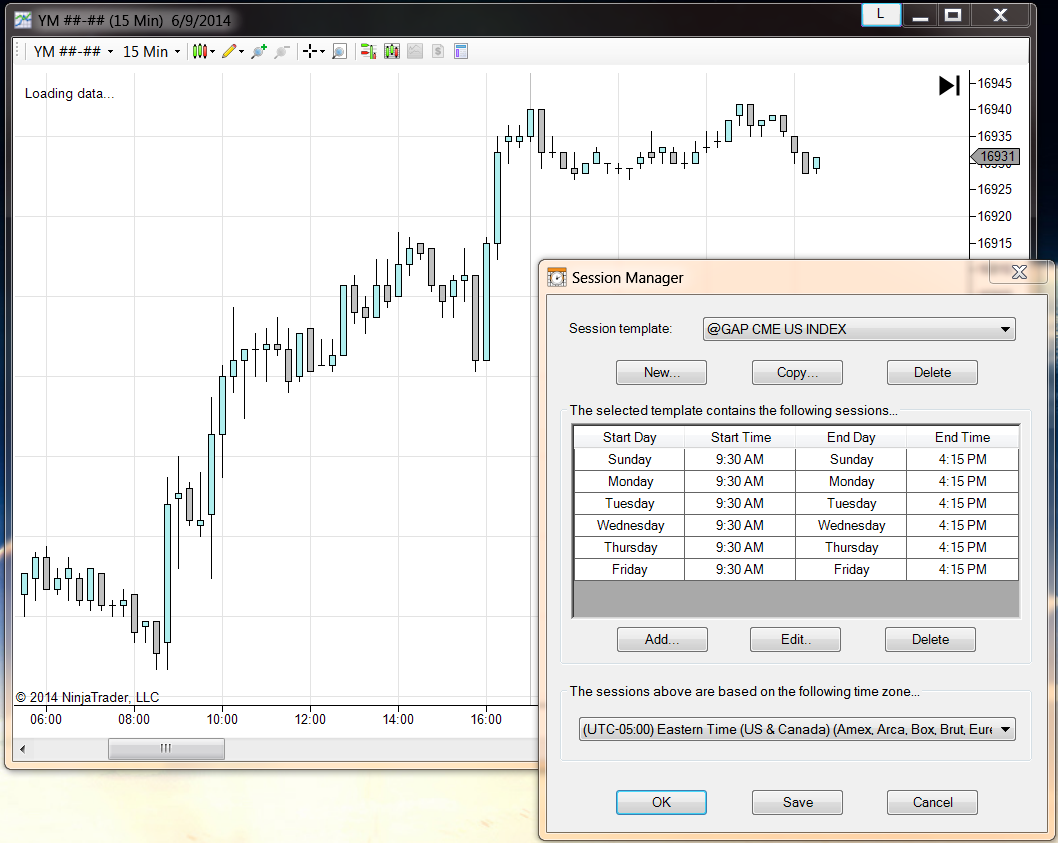
Task: Open the indicators candlestick icon
Action: (391, 51)
